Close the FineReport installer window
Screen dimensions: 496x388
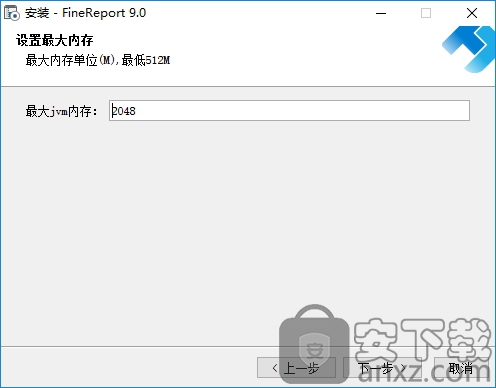pos(472,13)
